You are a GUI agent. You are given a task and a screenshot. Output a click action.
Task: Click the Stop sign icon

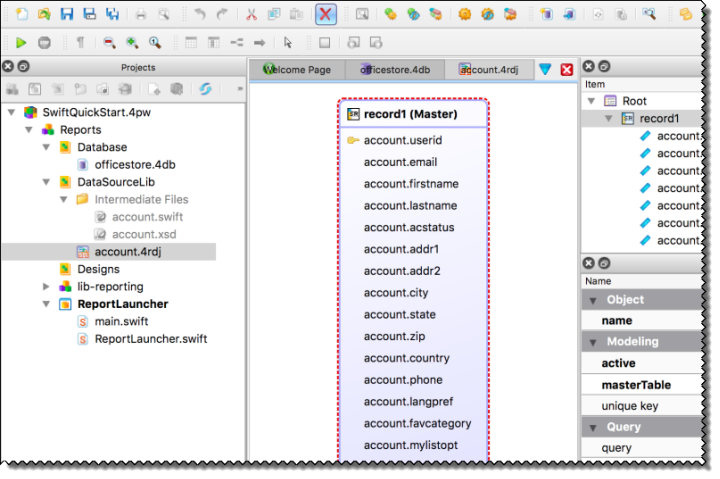44,43
